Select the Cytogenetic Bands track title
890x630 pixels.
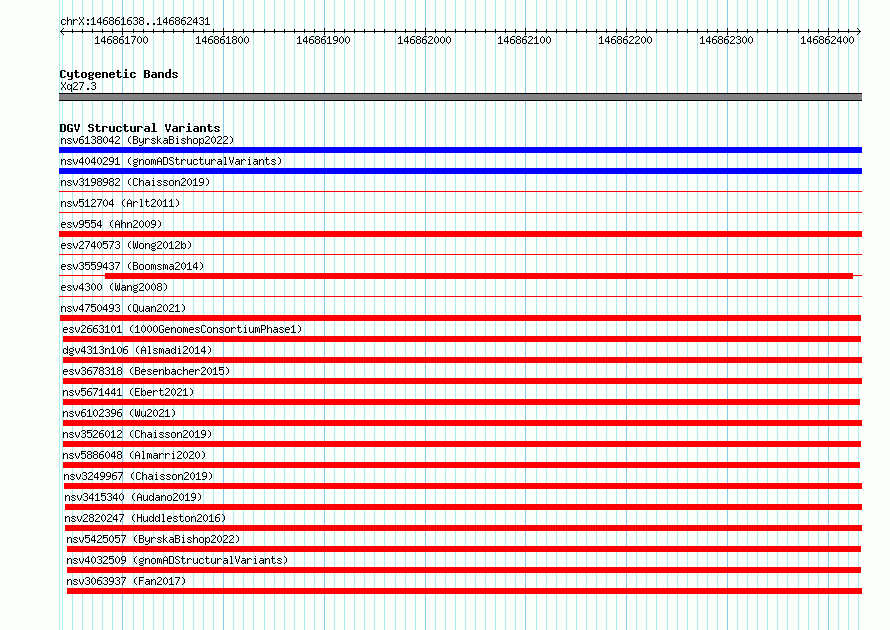click(x=119, y=74)
